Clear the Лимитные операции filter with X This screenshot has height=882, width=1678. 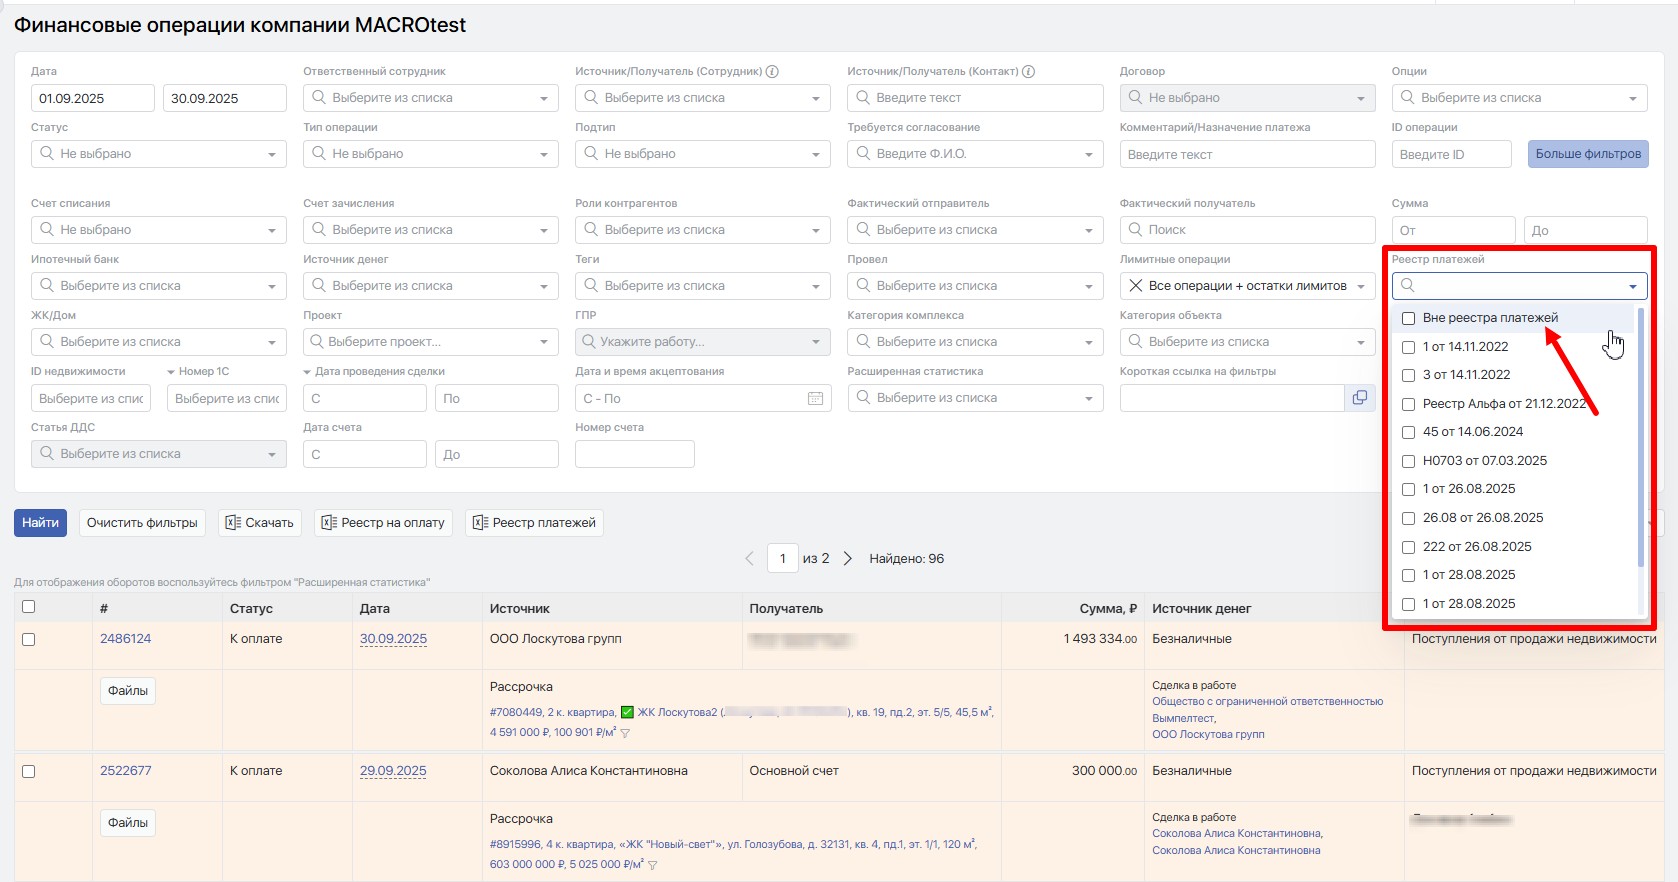[1135, 286]
